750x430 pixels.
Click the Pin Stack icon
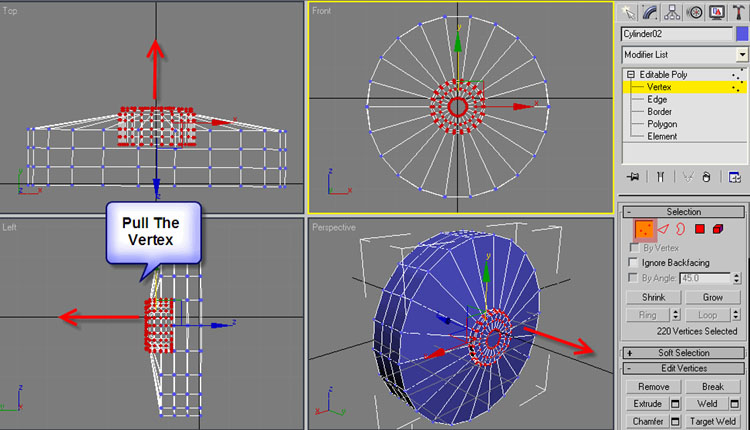tap(632, 177)
